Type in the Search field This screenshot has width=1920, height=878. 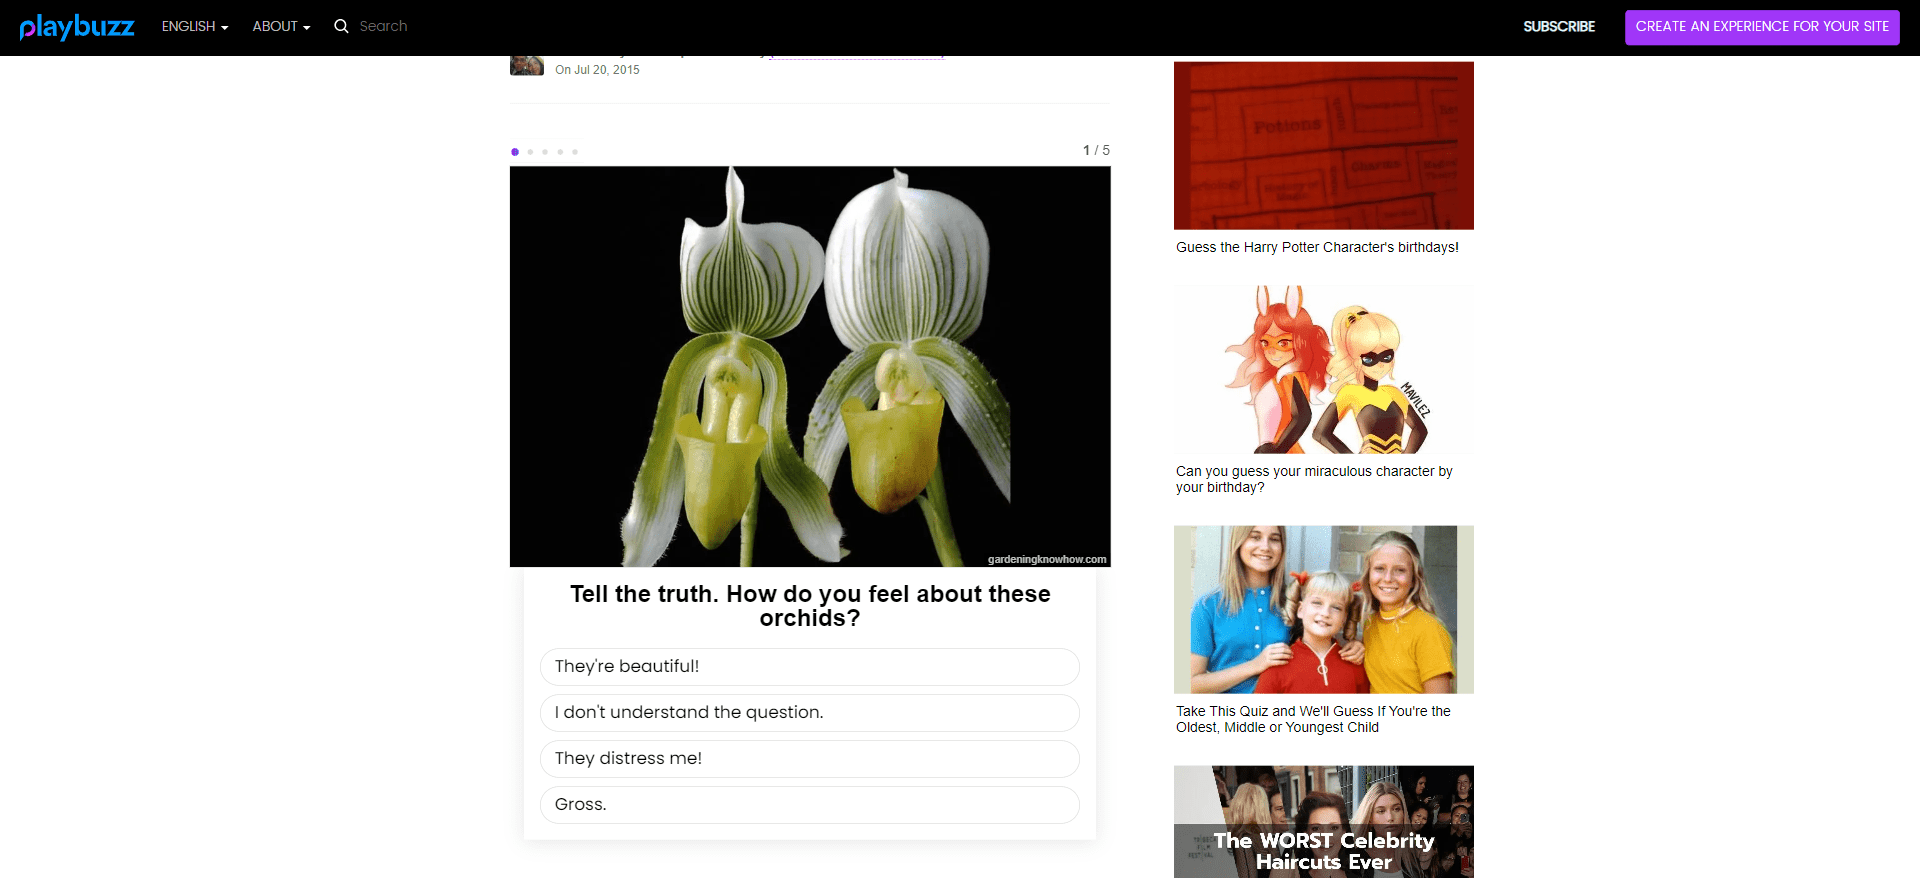(420, 26)
